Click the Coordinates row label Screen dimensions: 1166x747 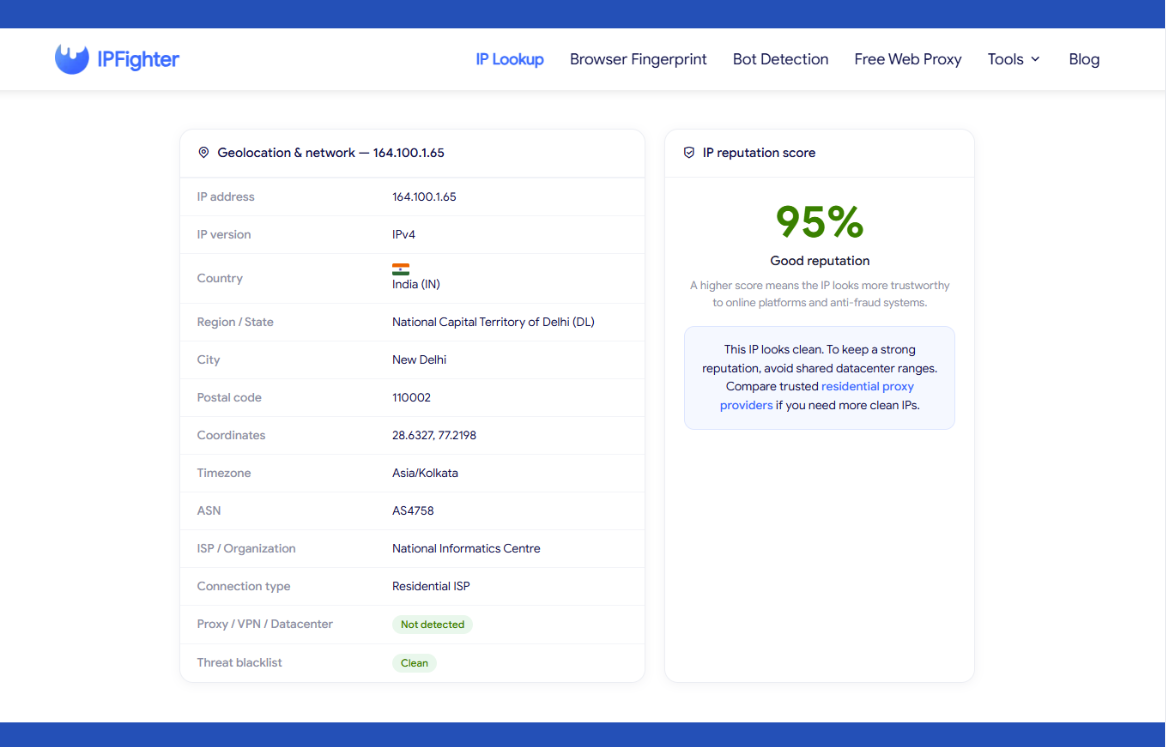[x=231, y=436]
